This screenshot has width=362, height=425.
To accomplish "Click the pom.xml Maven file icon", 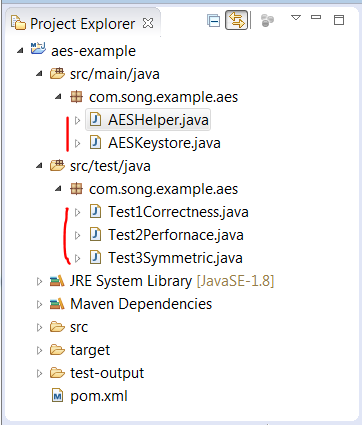I will click(x=57, y=396).
